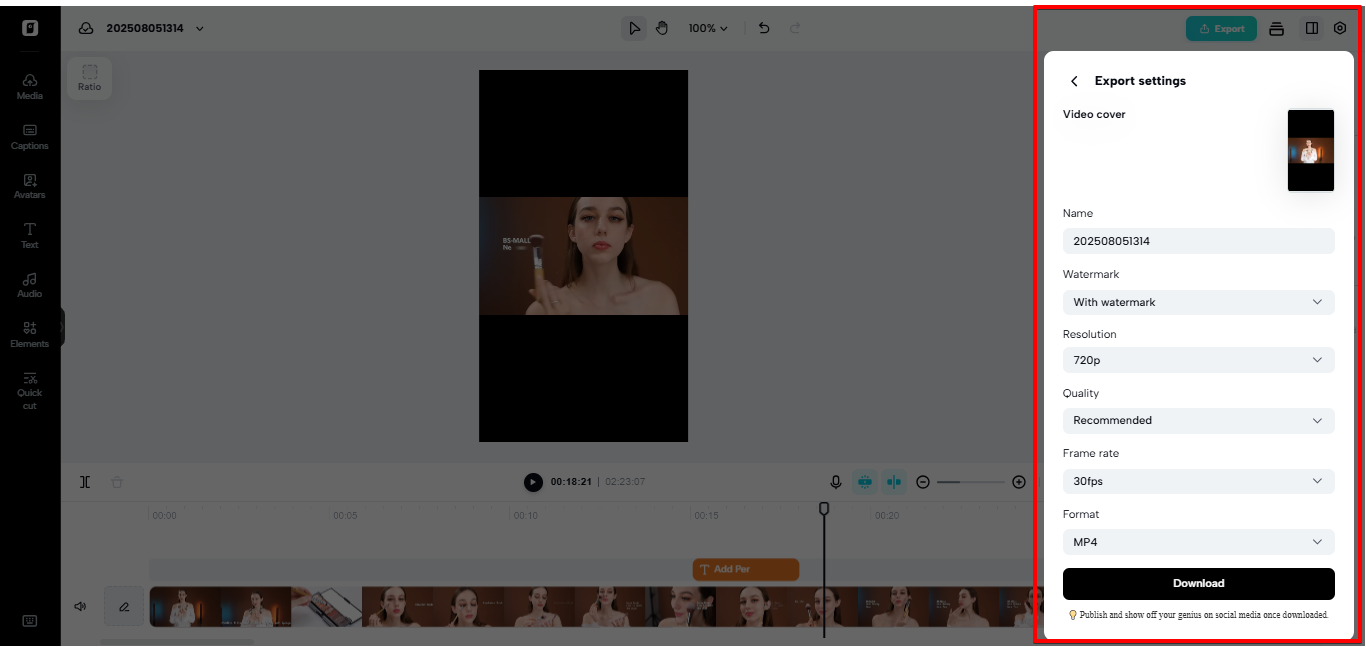This screenshot has width=1366, height=647.
Task: Toggle the highlighted split icon beside the microphone
Action: point(894,481)
